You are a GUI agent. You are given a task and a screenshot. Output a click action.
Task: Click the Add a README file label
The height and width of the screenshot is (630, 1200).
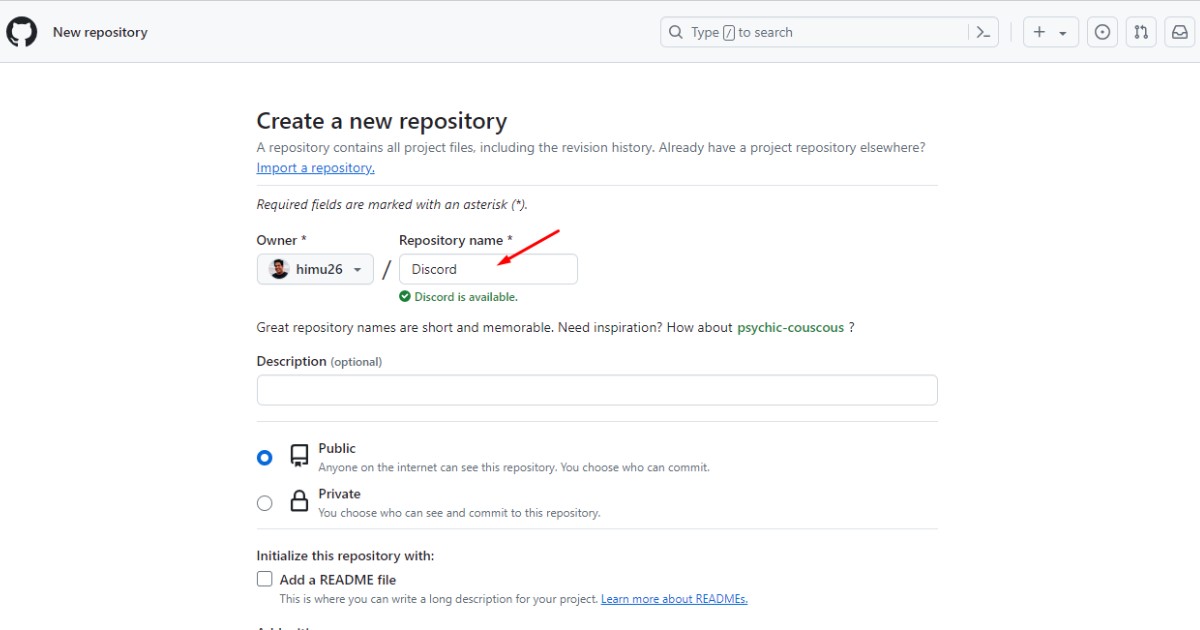tap(338, 580)
